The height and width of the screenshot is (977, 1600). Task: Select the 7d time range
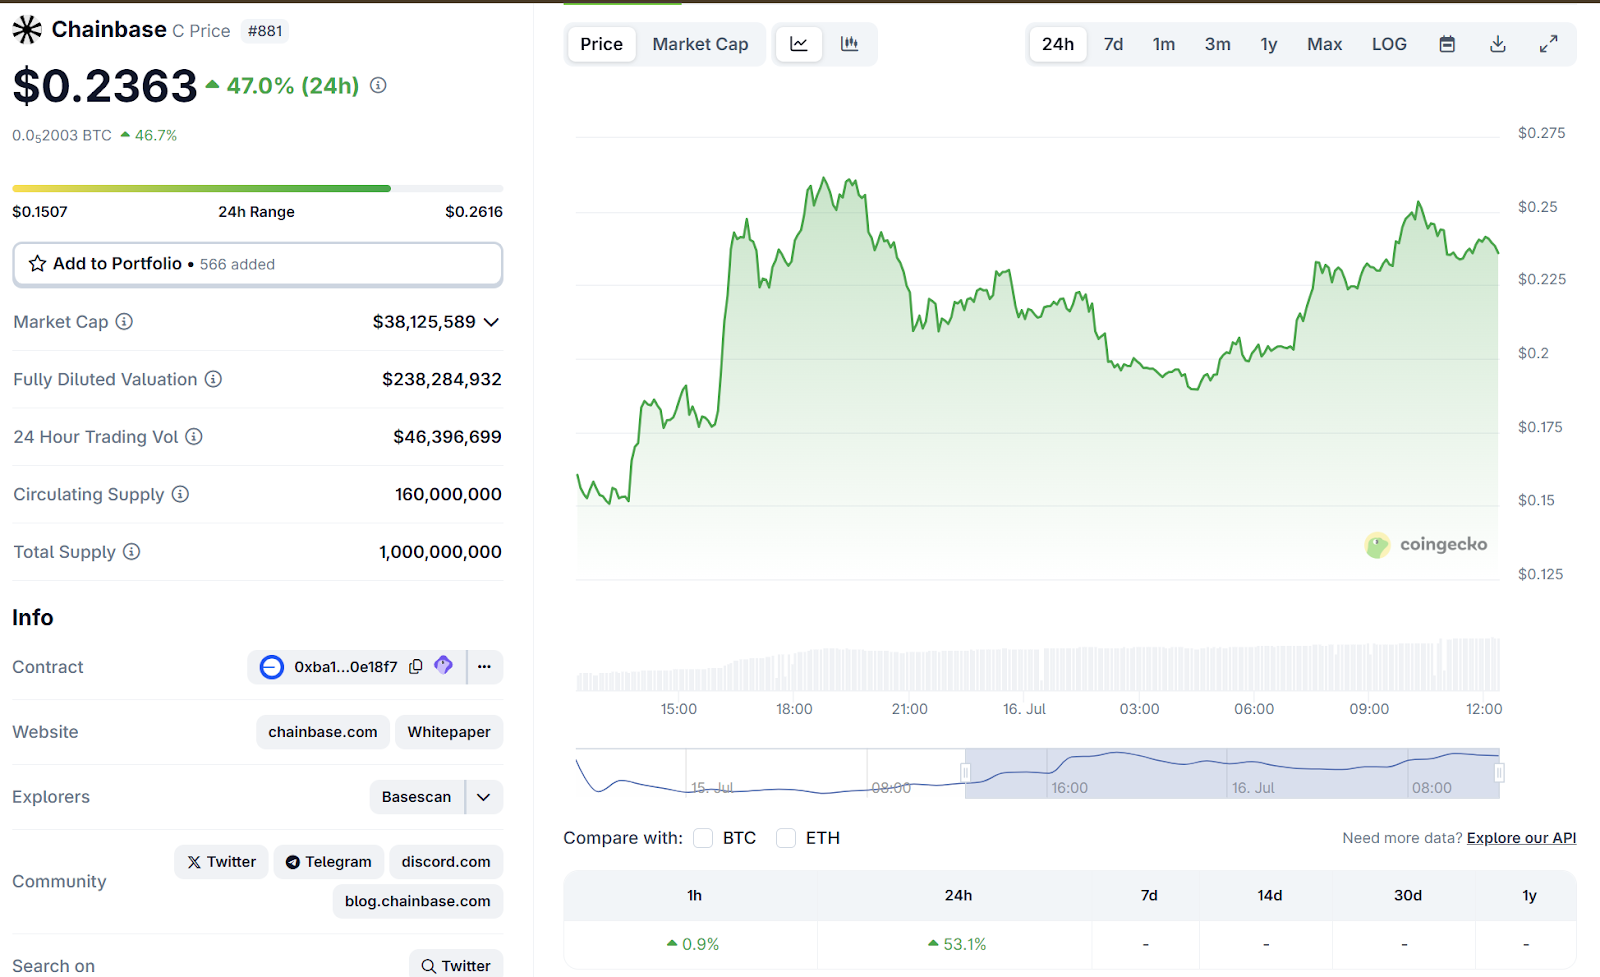click(x=1113, y=44)
